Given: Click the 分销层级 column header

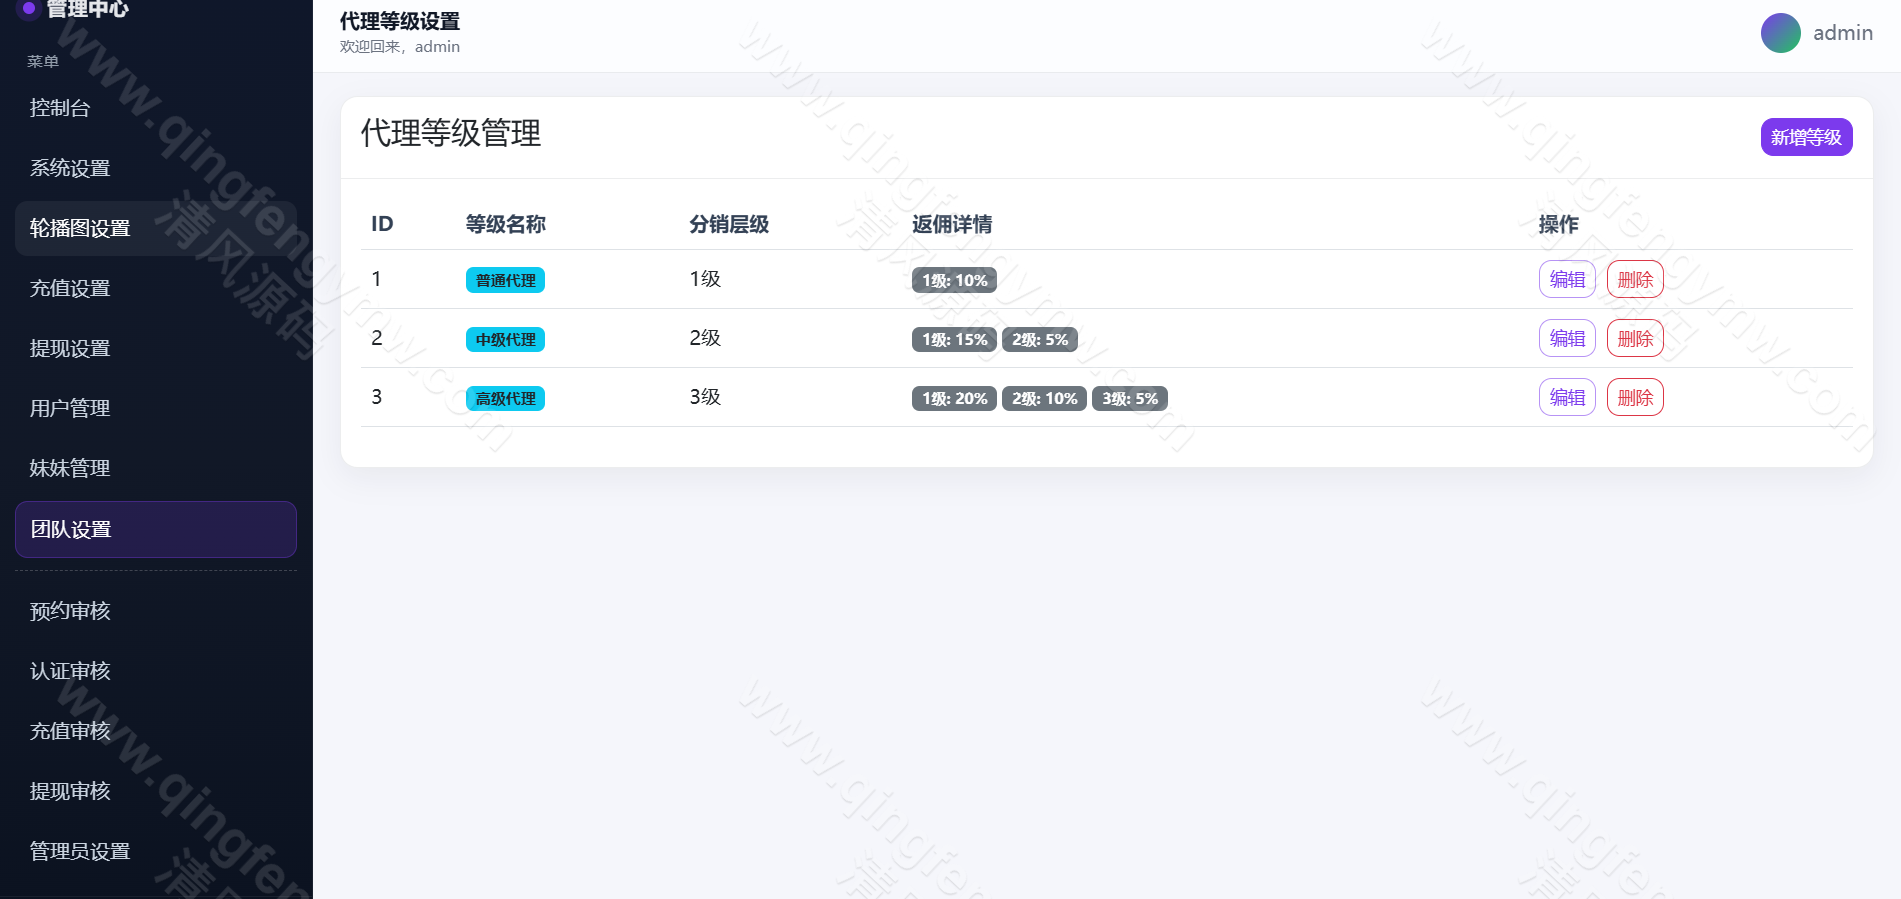Looking at the screenshot, I should 729,224.
